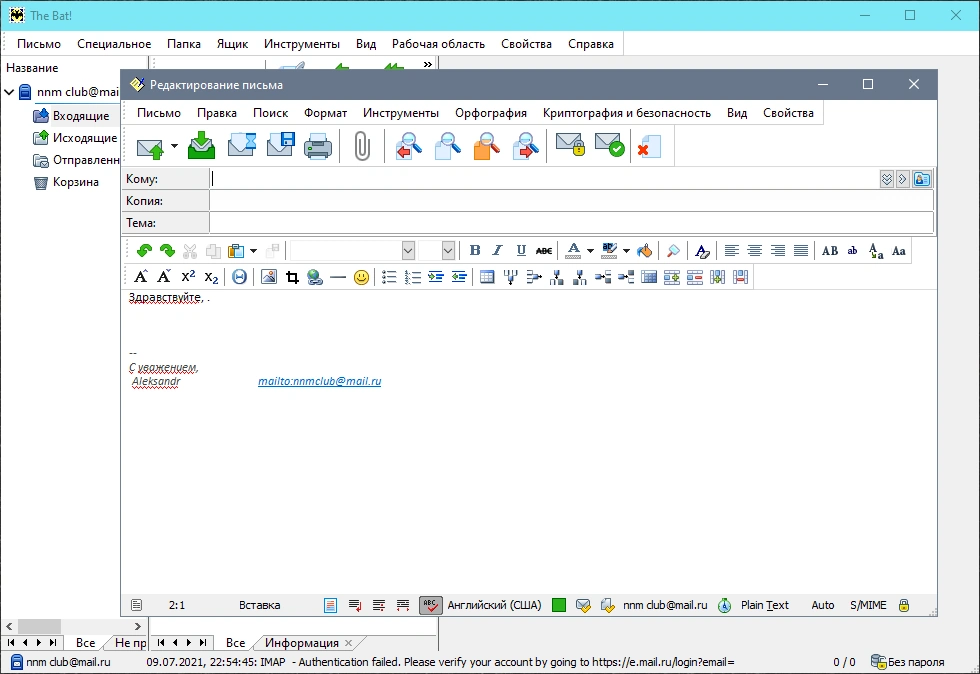This screenshot has height=674, width=980.
Task: Print the message with printer icon
Action: pyautogui.click(x=318, y=146)
